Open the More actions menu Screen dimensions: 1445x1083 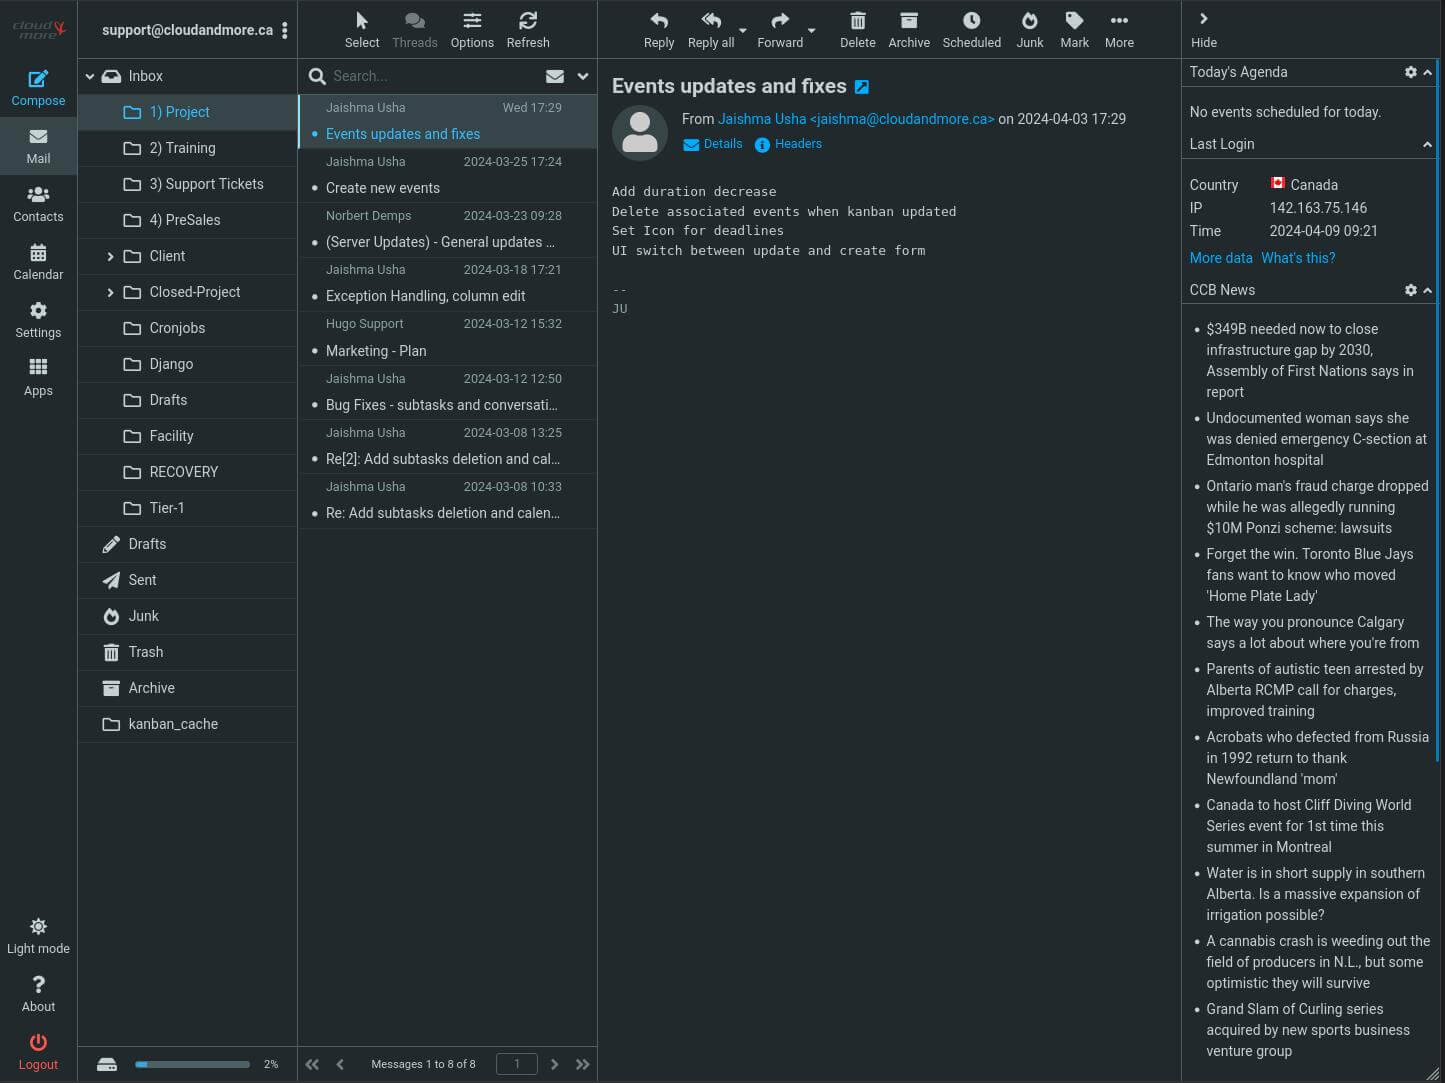point(1119,30)
